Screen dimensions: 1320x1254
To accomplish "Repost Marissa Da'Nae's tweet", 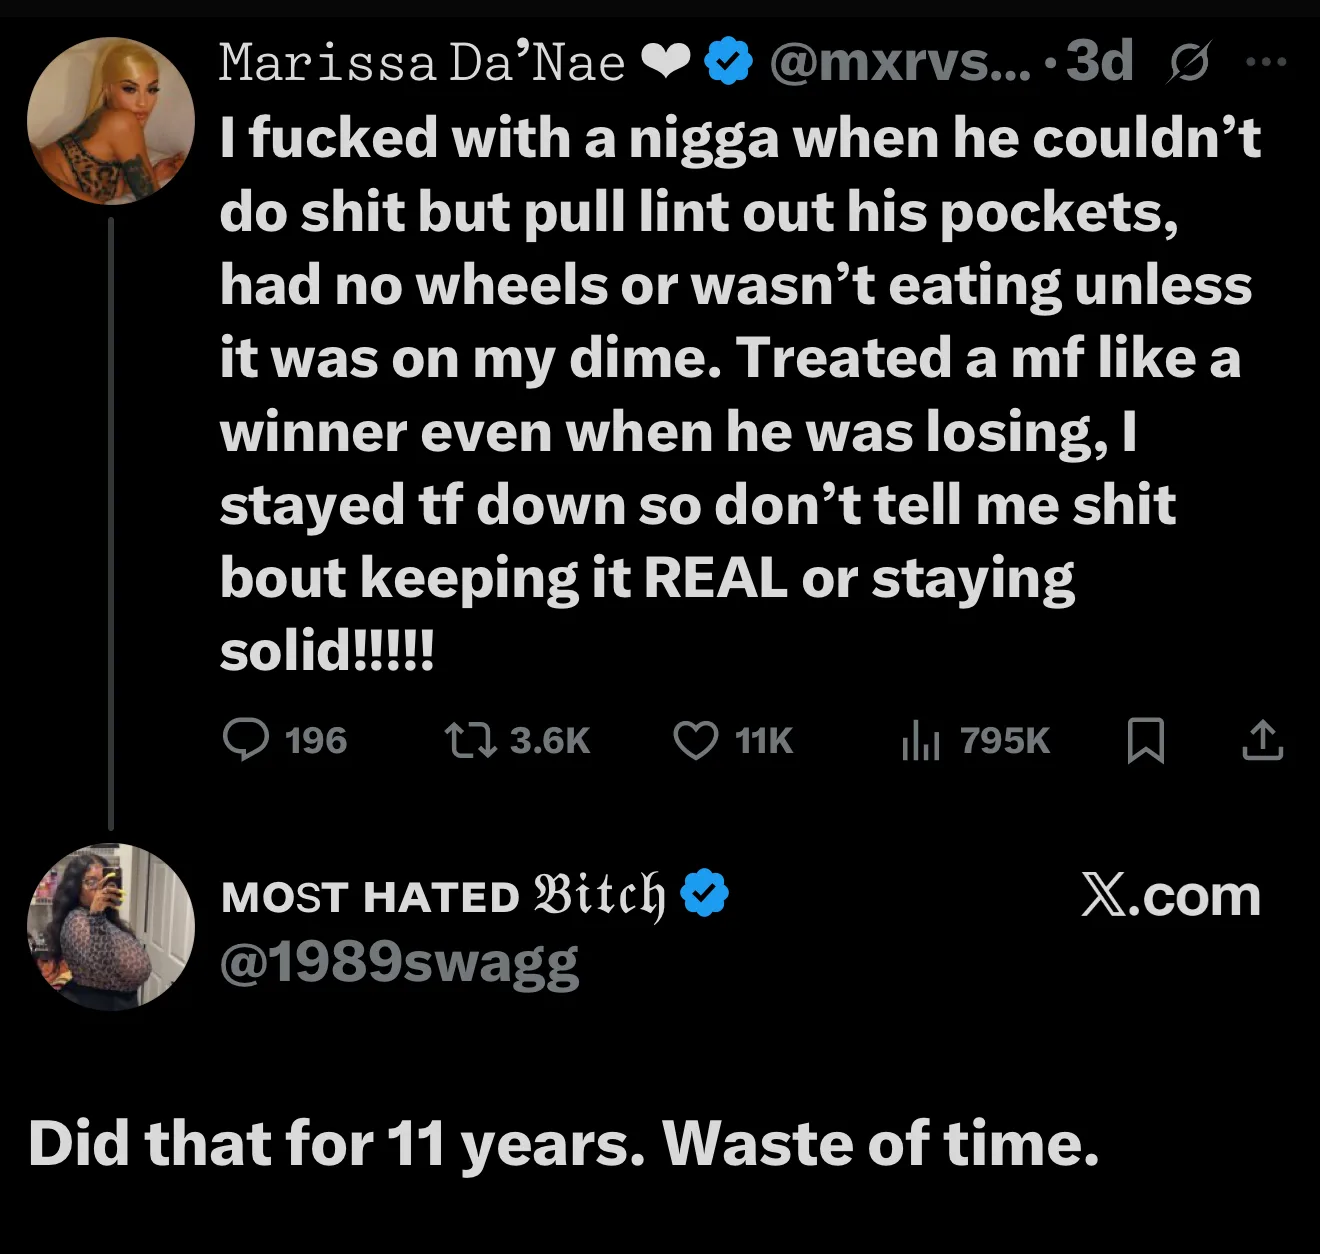I will click(x=470, y=741).
